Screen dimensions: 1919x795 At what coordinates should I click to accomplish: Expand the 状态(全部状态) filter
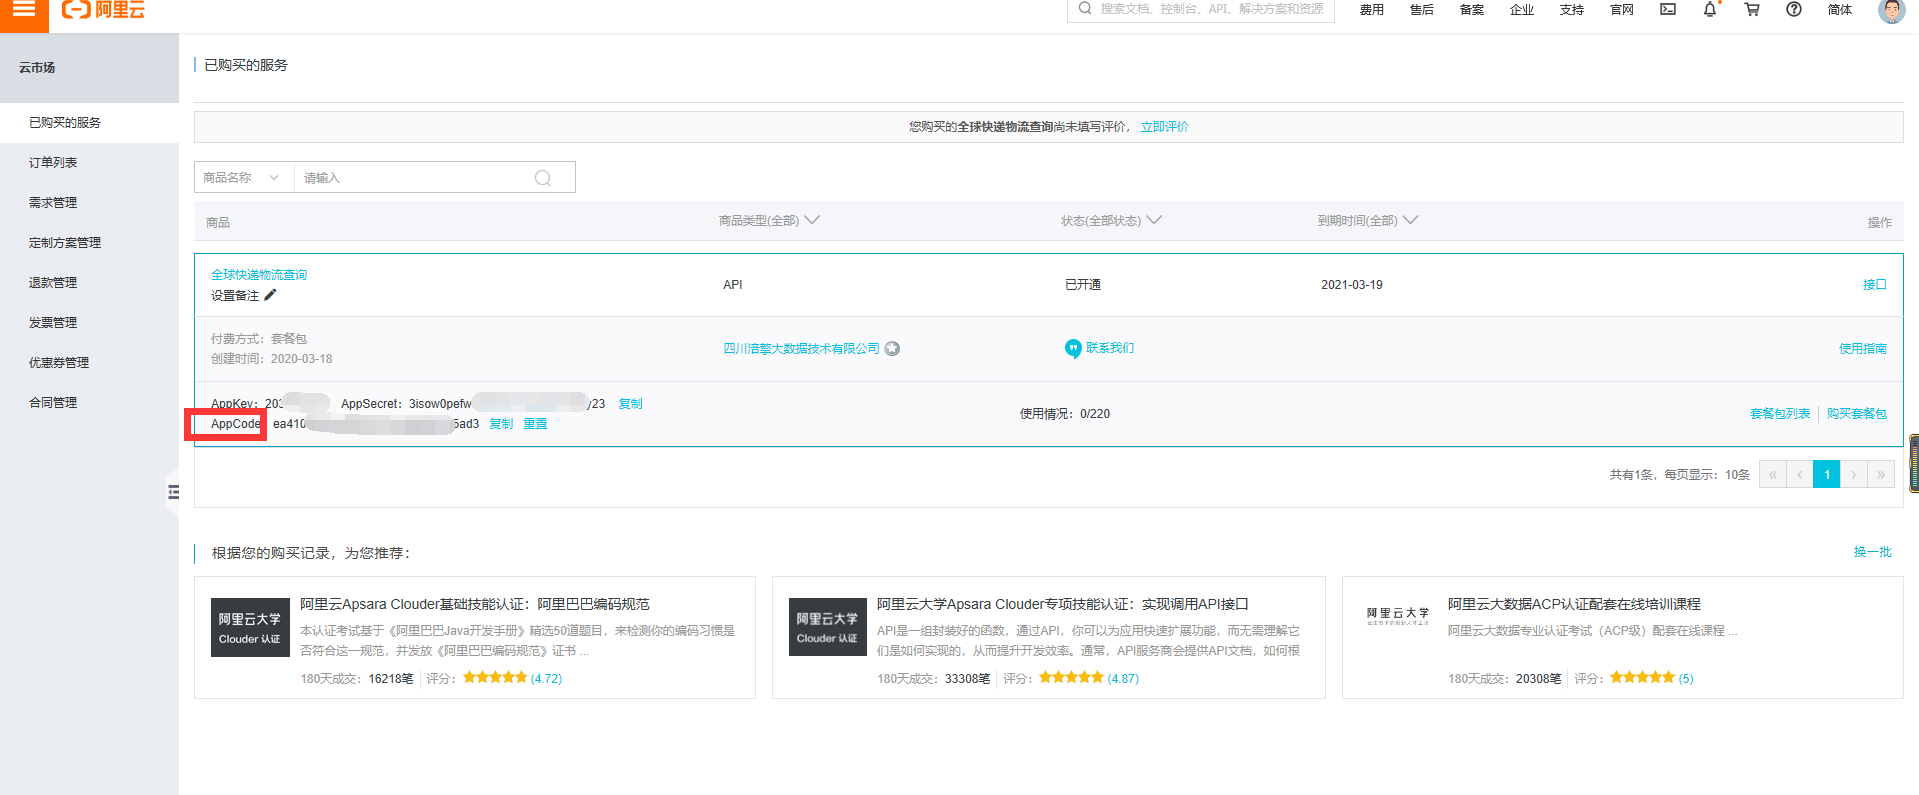coord(1110,221)
